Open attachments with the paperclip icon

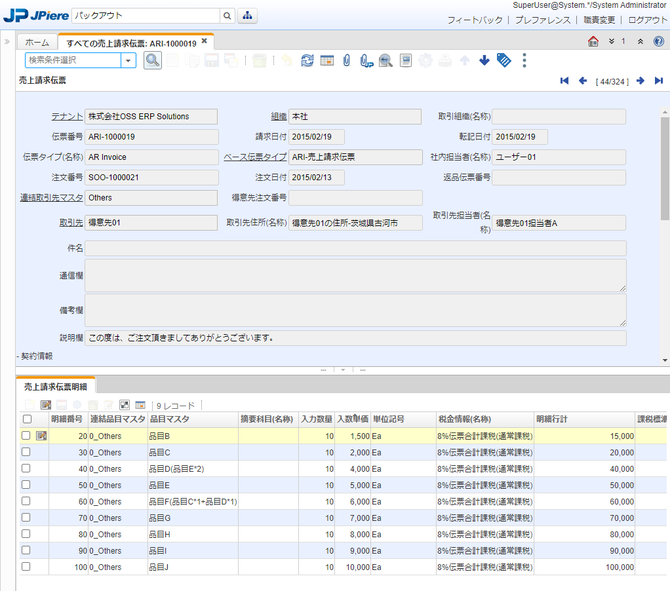(x=347, y=60)
